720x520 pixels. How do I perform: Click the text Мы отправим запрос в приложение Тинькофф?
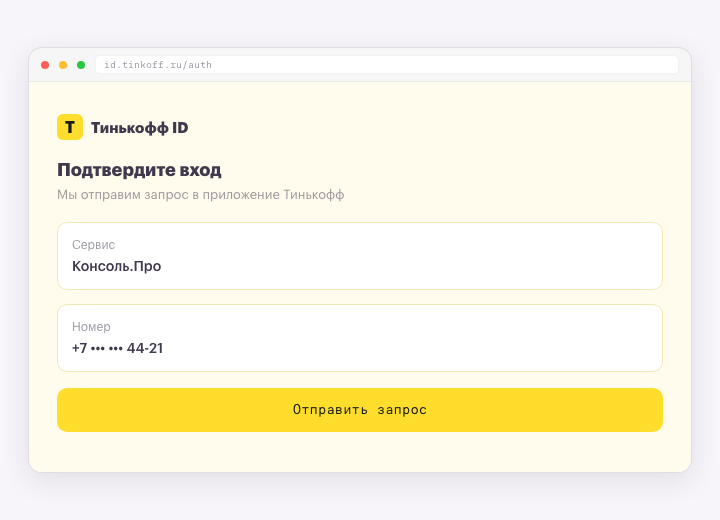201,195
